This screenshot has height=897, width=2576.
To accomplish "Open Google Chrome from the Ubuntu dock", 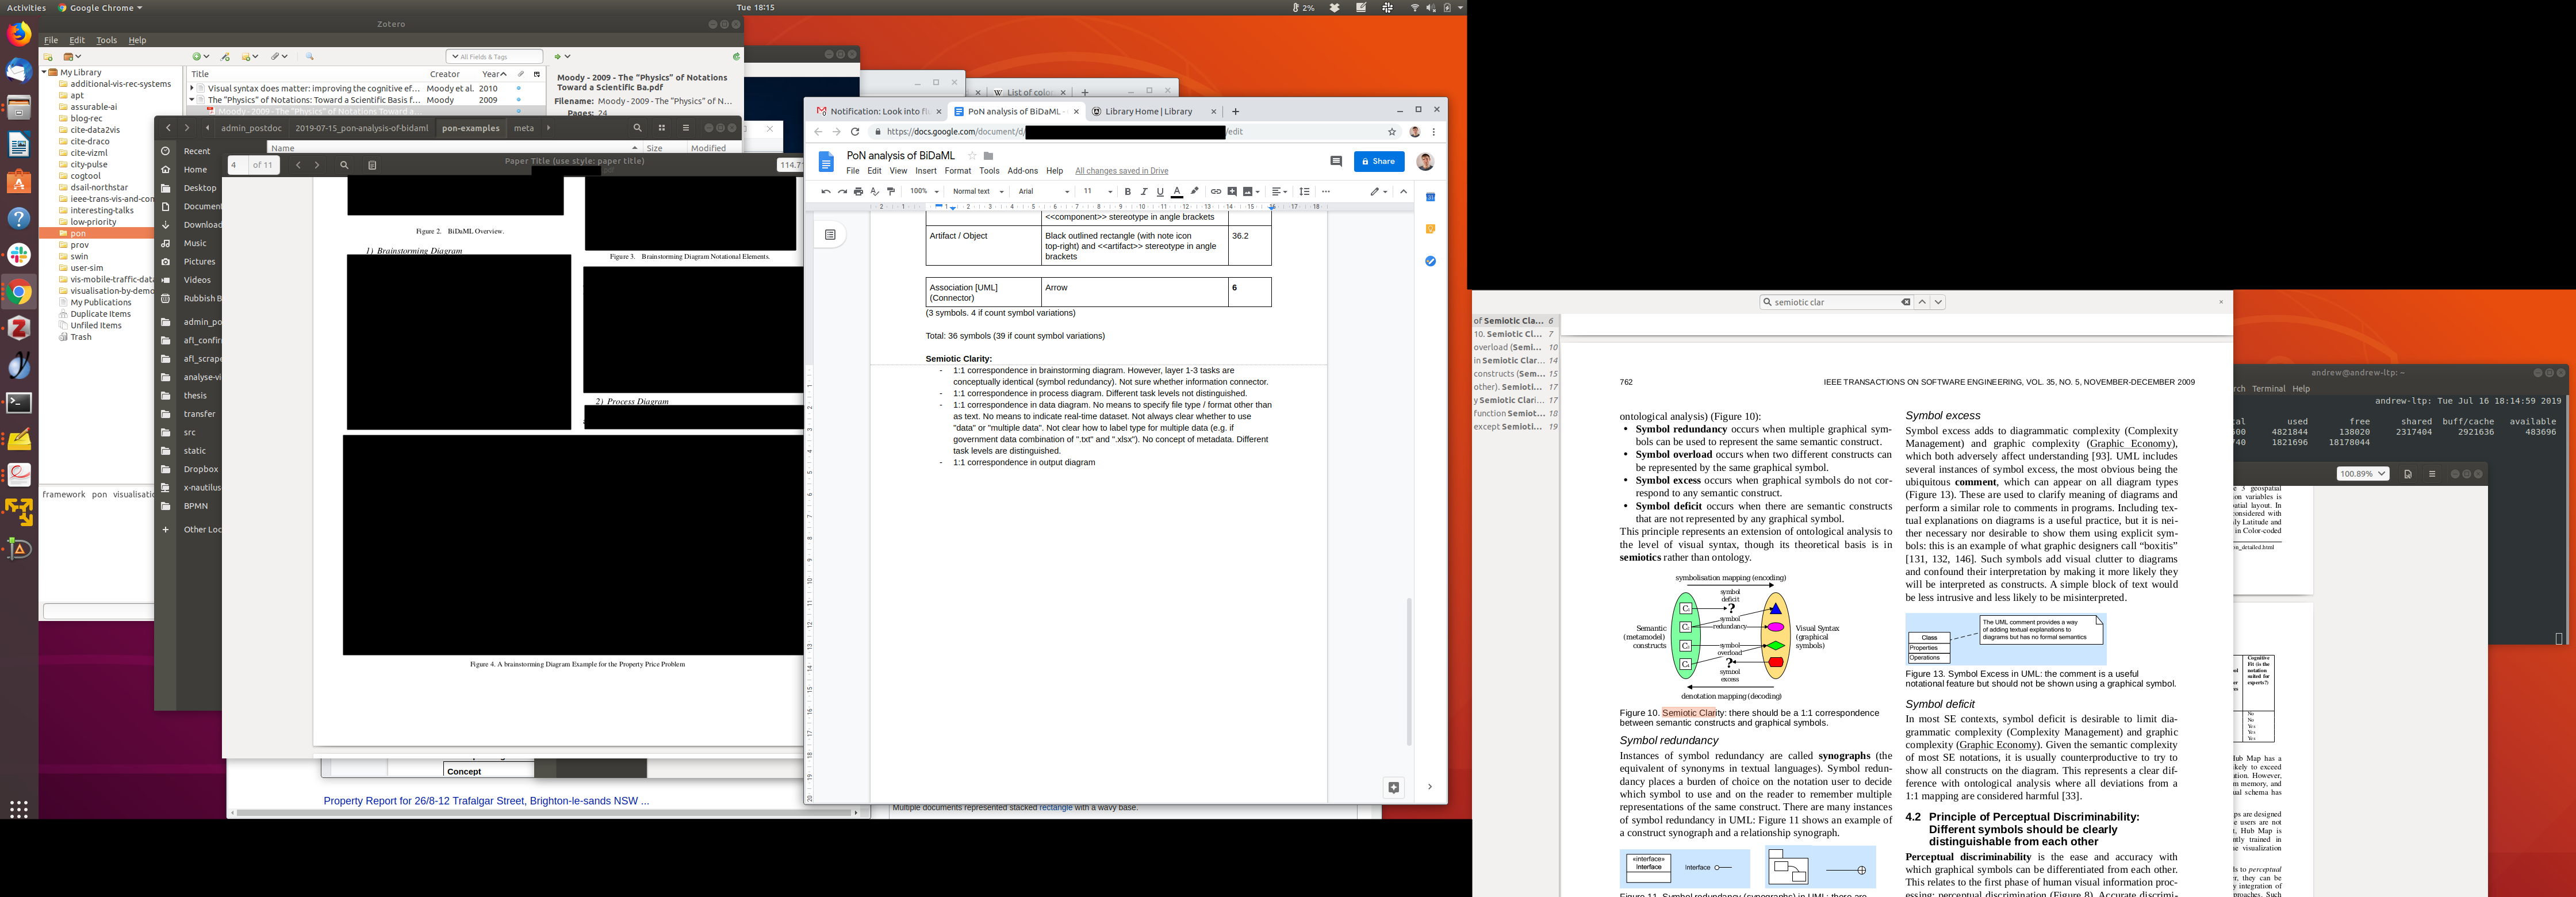I will click(x=19, y=293).
